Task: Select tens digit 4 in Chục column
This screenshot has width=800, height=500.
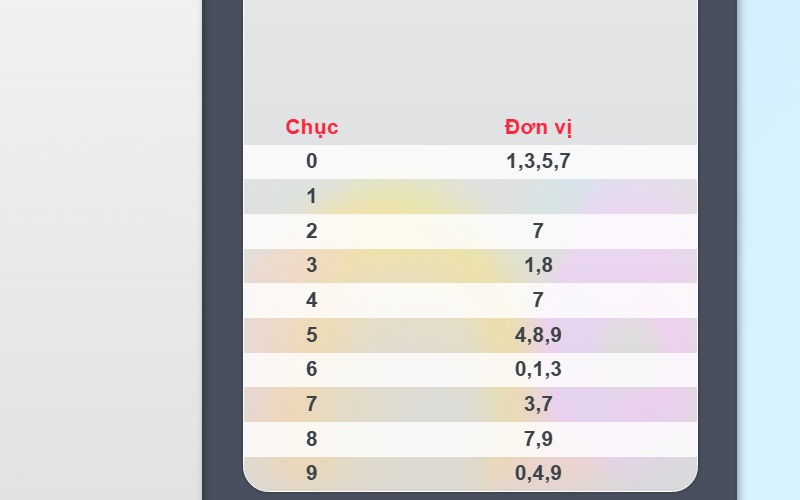Action: click(x=312, y=300)
